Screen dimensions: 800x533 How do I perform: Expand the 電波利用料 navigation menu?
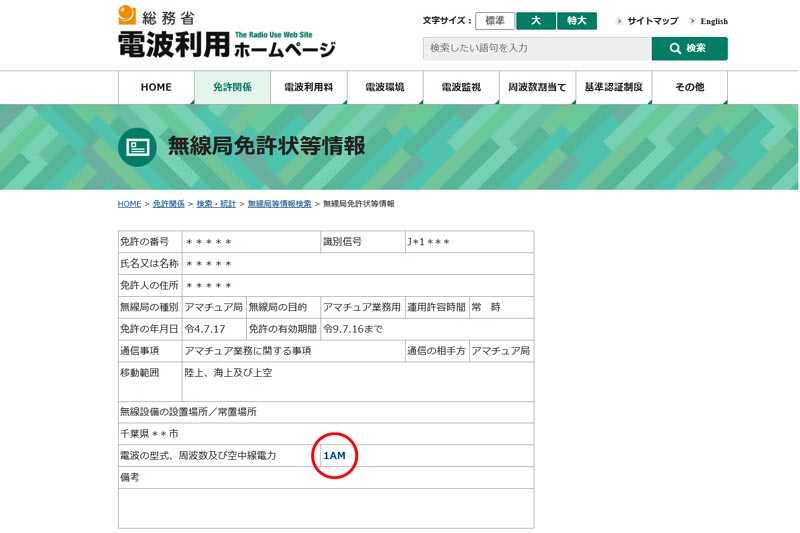click(308, 87)
